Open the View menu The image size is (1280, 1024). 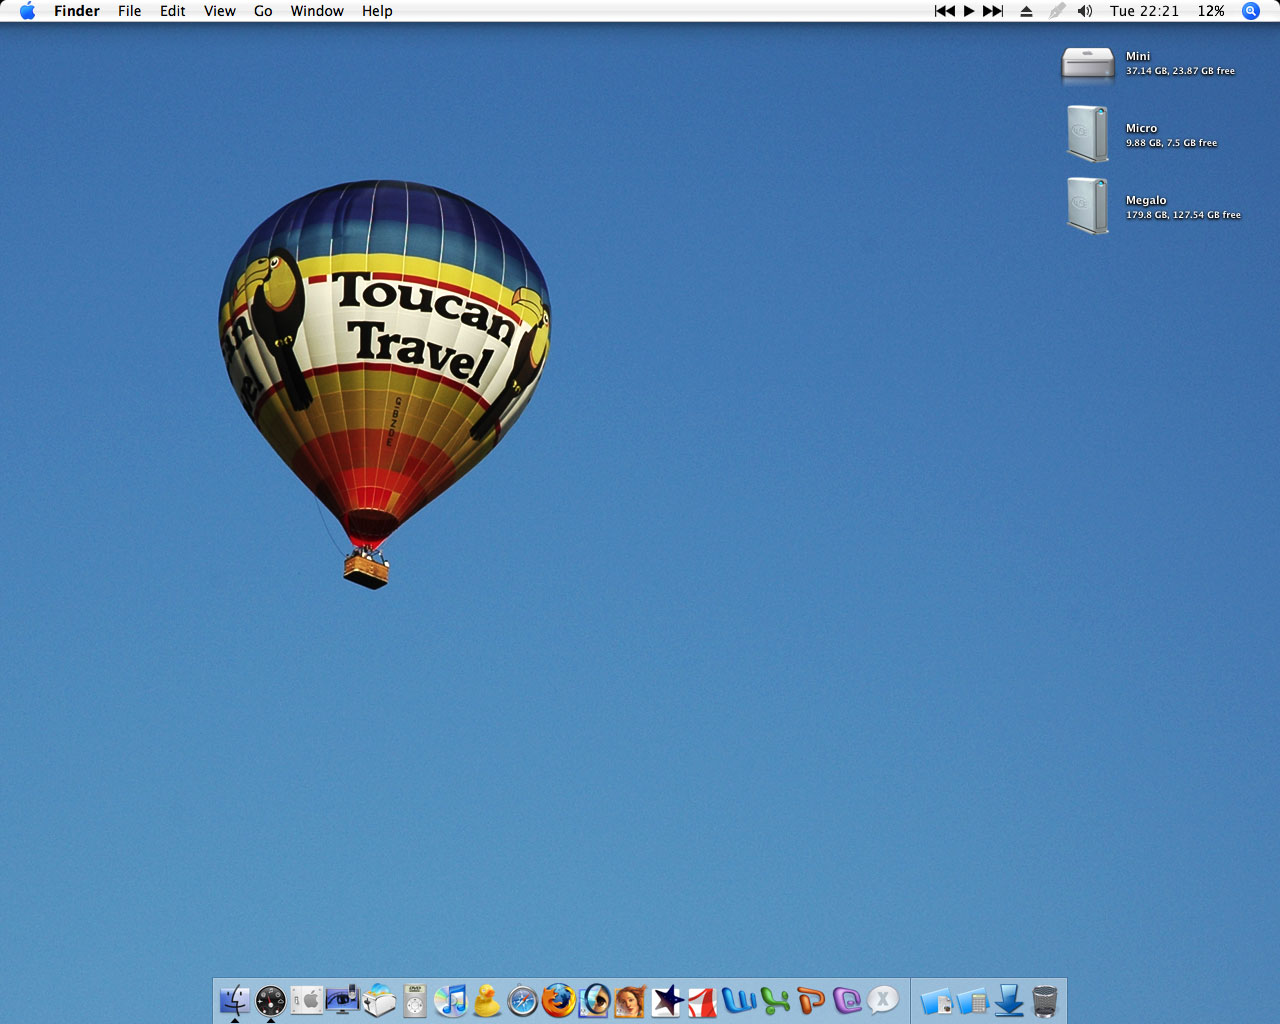220,11
